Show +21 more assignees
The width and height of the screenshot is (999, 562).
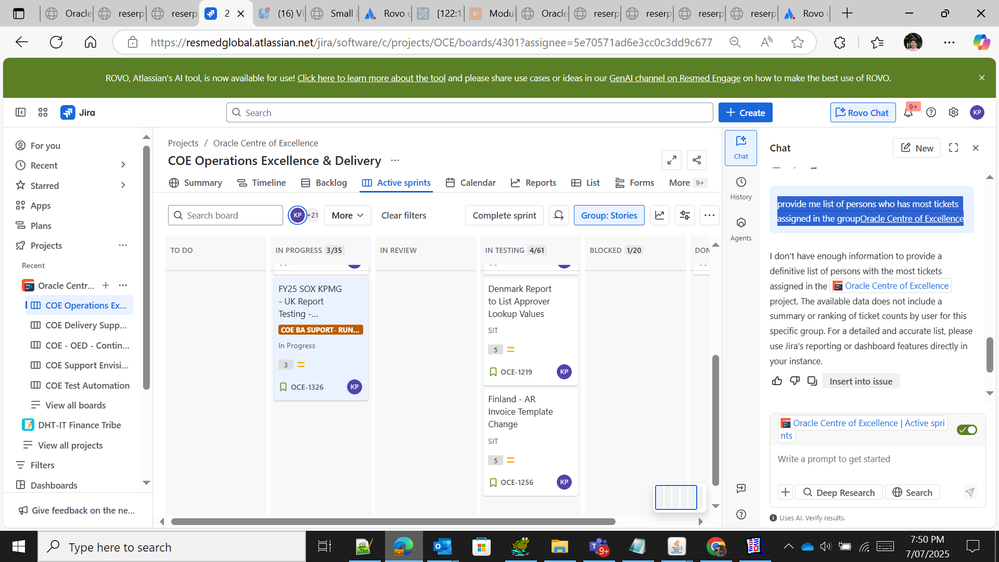313,215
